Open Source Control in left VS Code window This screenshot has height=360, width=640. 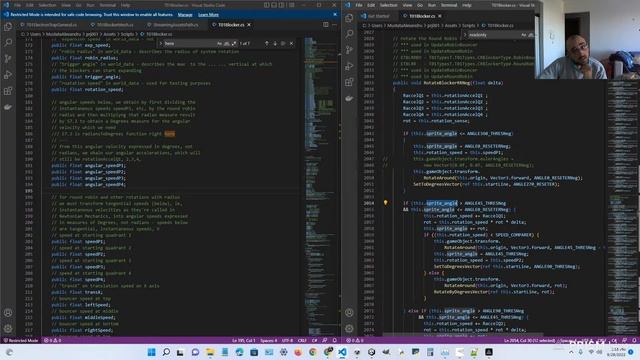pyautogui.click(x=8, y=59)
